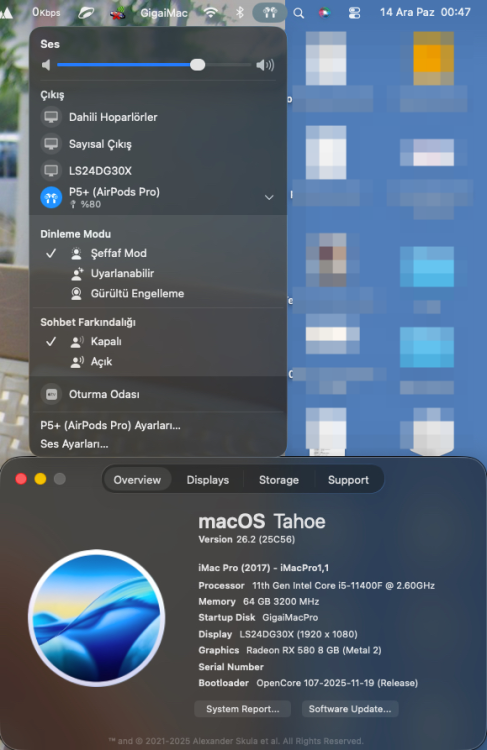The image size is (487, 750).
Task: Open the Storage tab
Action: click(279, 480)
